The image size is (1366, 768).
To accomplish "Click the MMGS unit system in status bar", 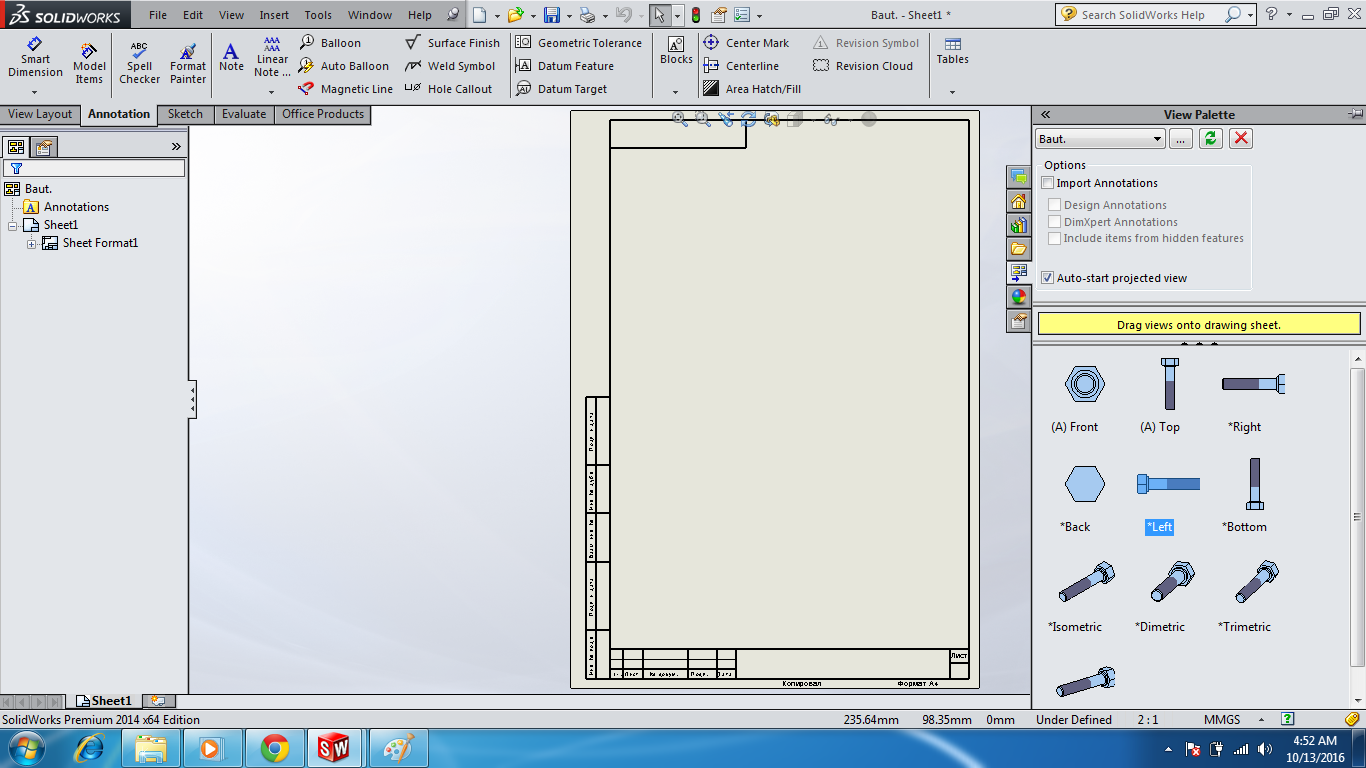I will tap(1222, 720).
